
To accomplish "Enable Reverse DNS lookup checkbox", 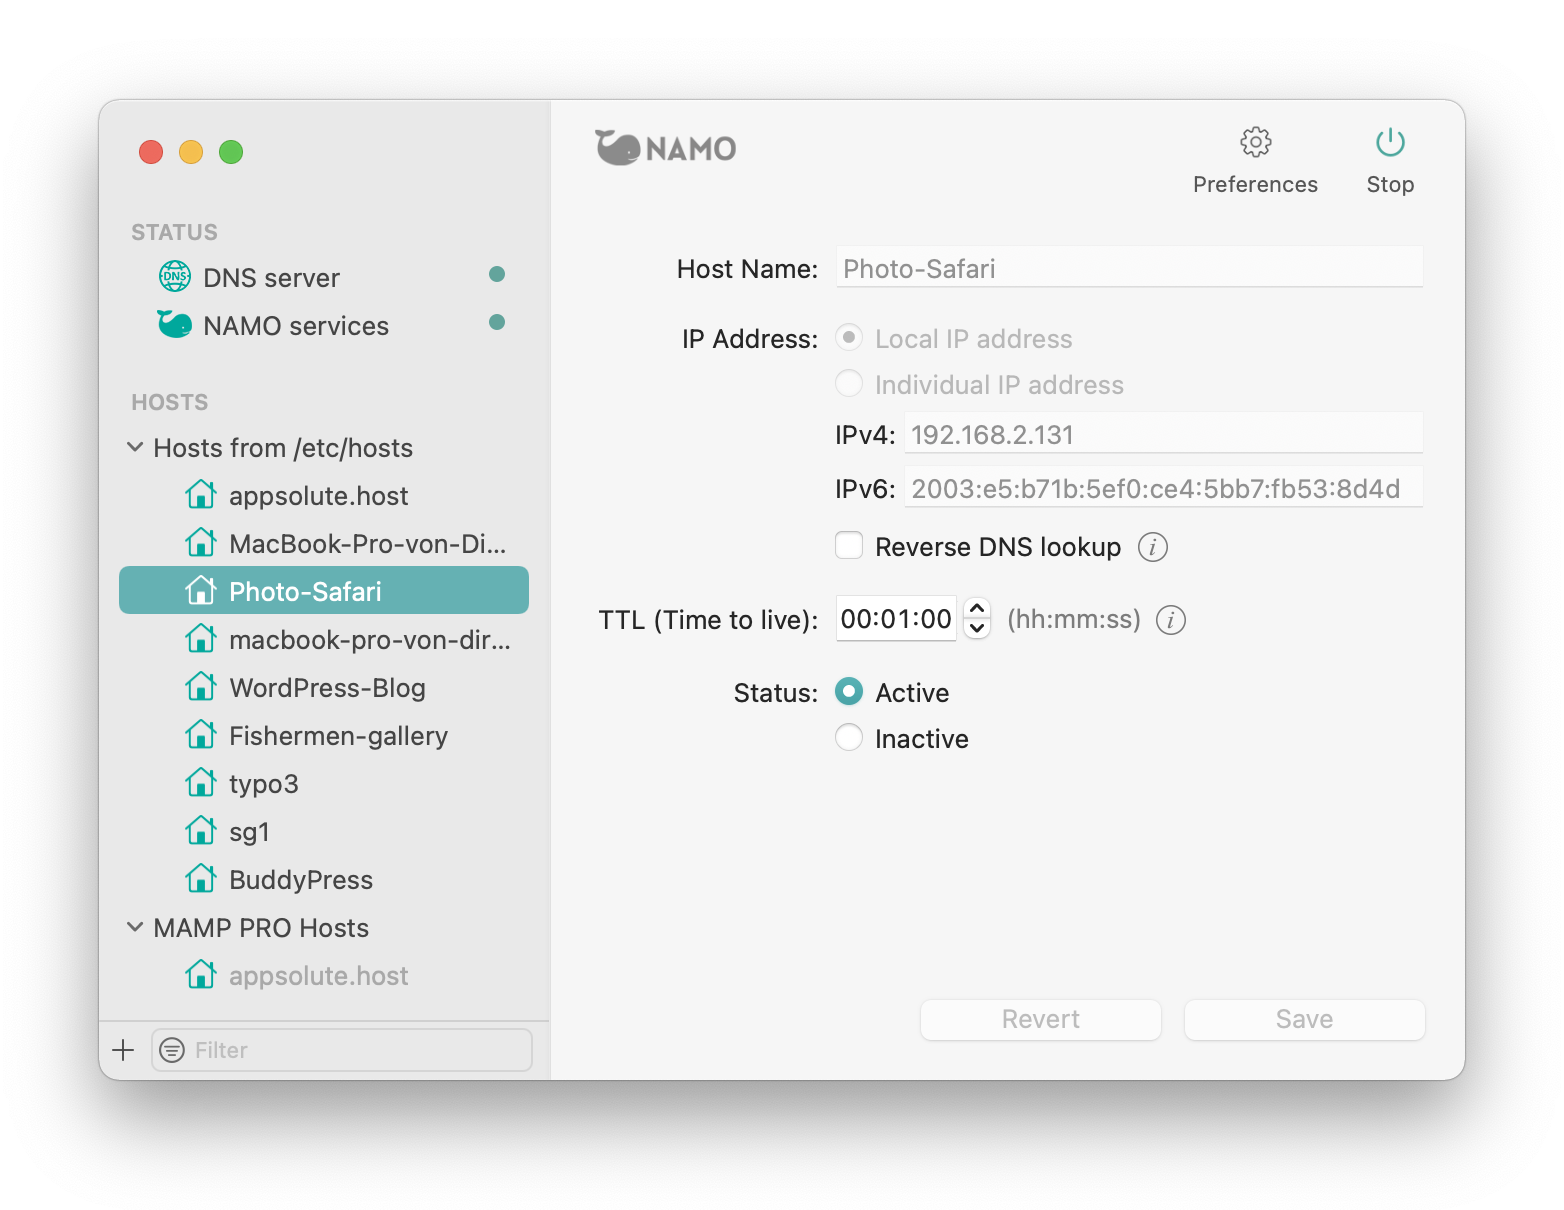I will (x=849, y=545).
